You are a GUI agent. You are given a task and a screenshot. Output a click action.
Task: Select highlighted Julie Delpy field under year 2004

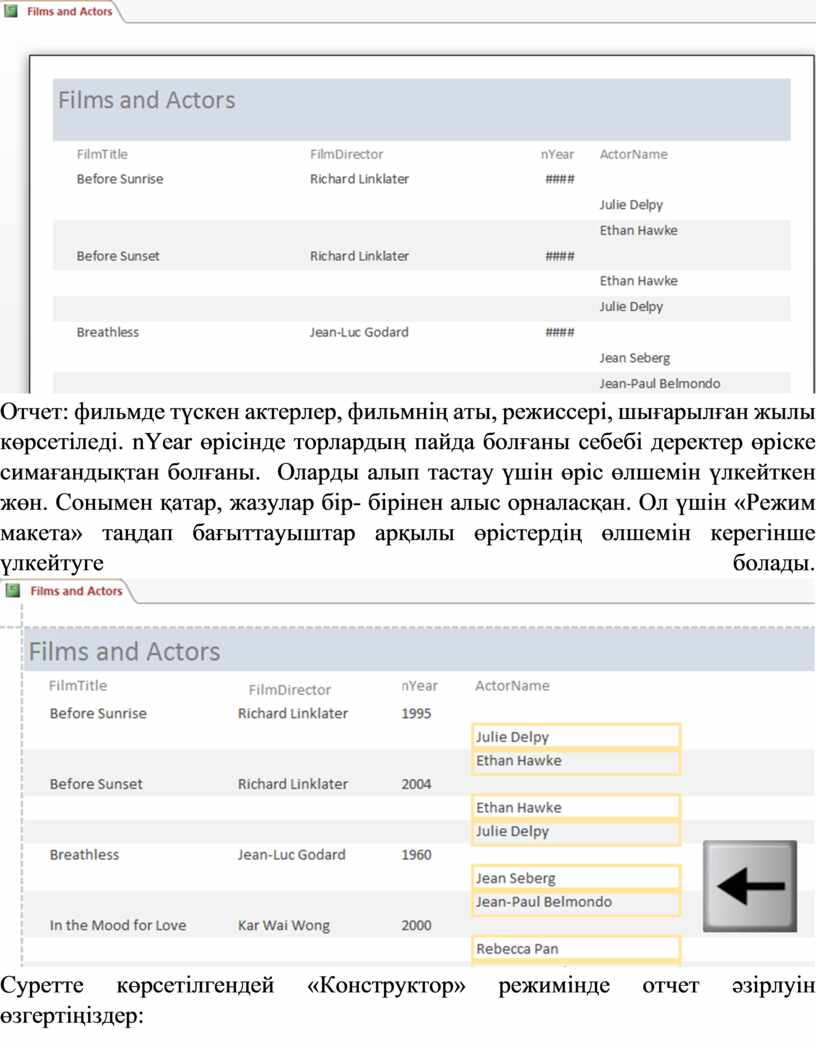pyautogui.click(x=576, y=831)
